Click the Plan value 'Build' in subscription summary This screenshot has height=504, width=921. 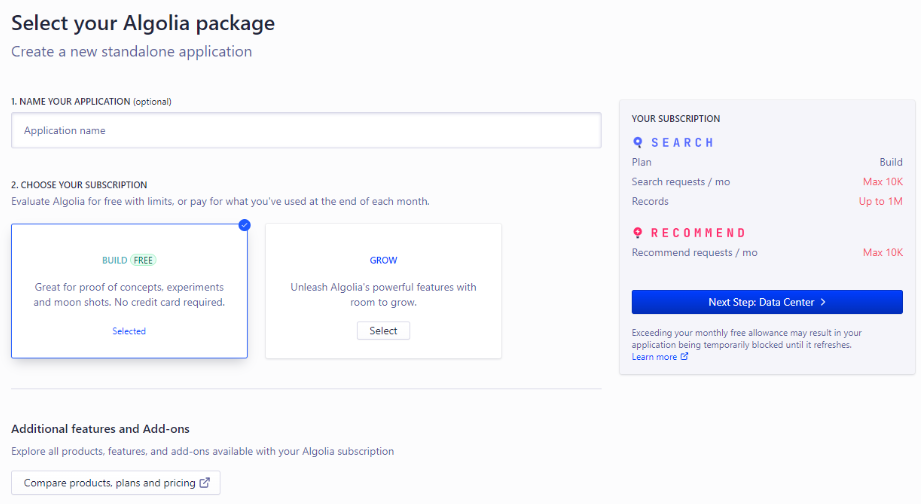[x=890, y=162]
